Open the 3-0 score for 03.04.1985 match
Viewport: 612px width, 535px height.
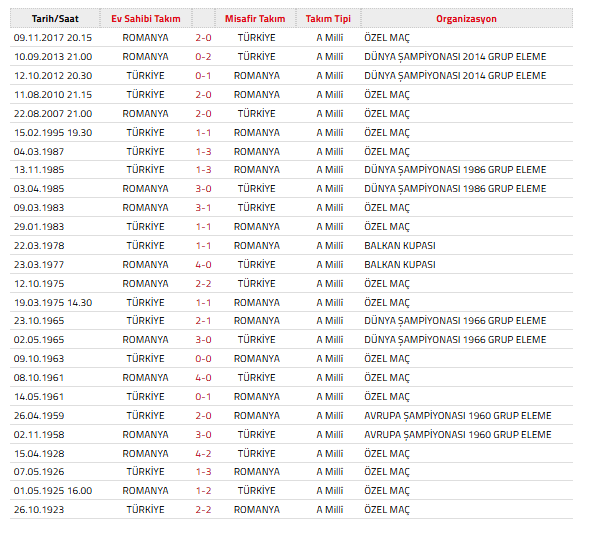point(203,189)
